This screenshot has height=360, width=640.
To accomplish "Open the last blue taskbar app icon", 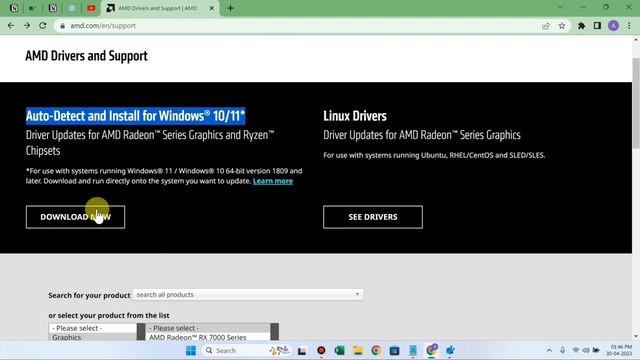I will click(450, 350).
